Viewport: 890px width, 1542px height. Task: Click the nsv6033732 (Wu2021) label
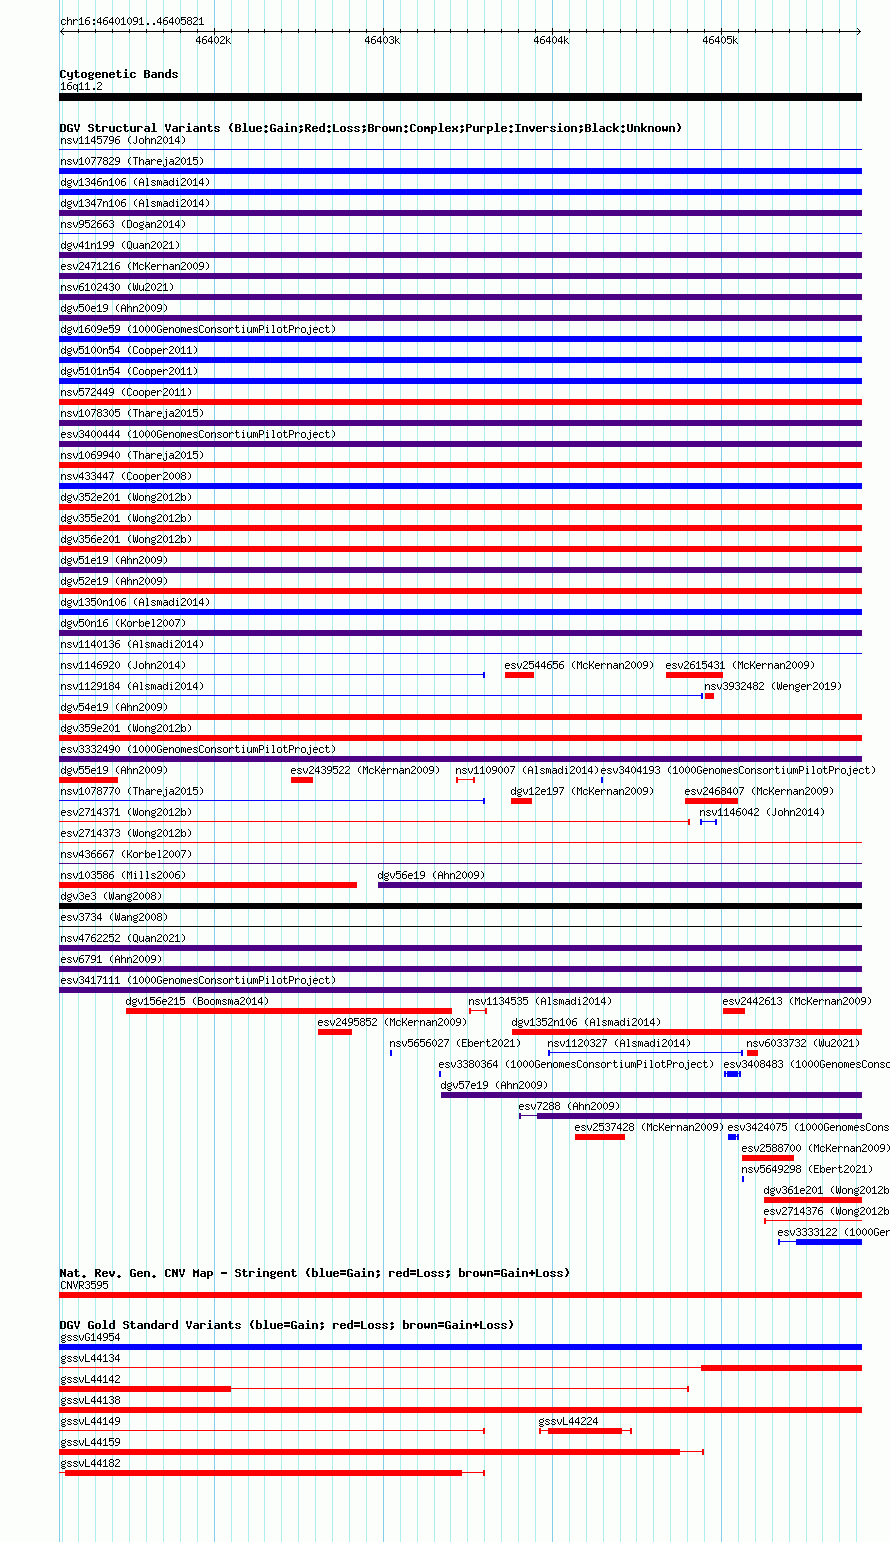pos(803,1043)
